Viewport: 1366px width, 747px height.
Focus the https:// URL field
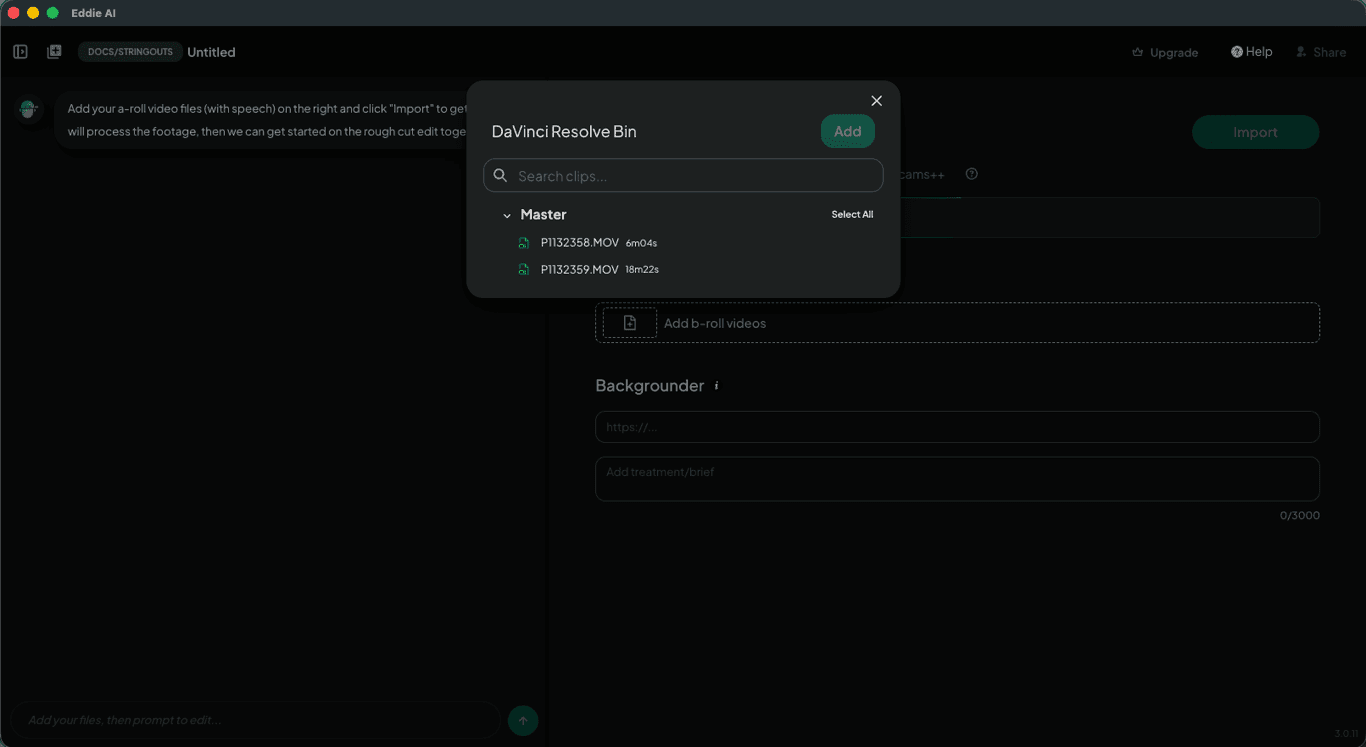957,427
